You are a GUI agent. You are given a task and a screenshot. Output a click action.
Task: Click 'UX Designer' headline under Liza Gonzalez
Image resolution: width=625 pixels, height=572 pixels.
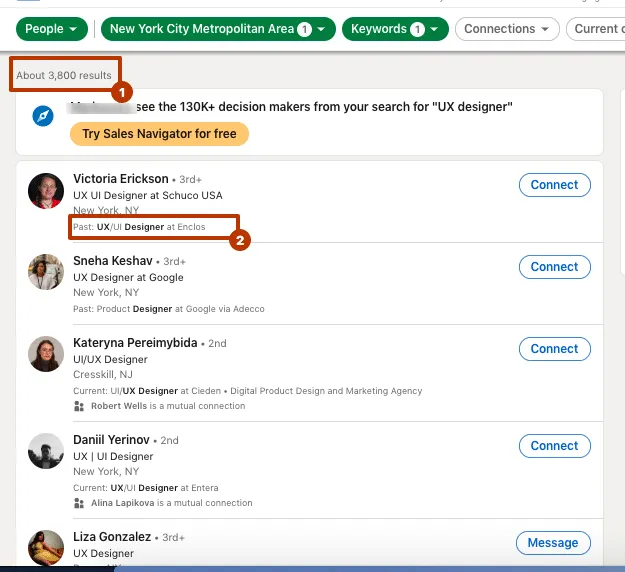104,554
